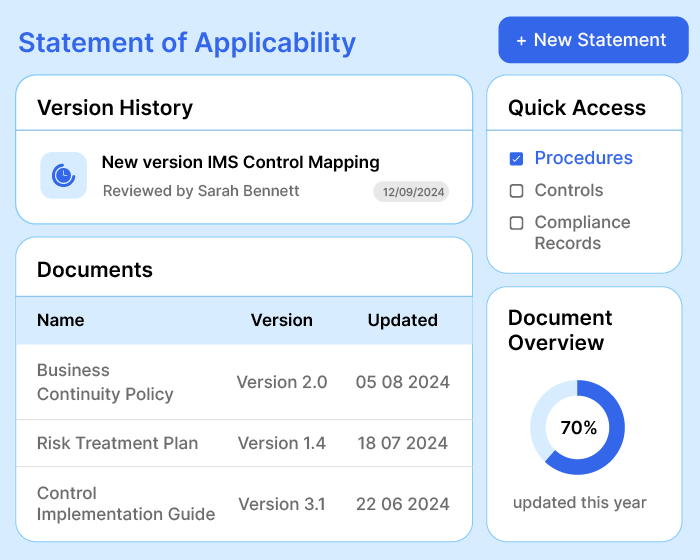This screenshot has width=700, height=560.
Task: Click the plus sign on New Statement
Action: pos(521,41)
